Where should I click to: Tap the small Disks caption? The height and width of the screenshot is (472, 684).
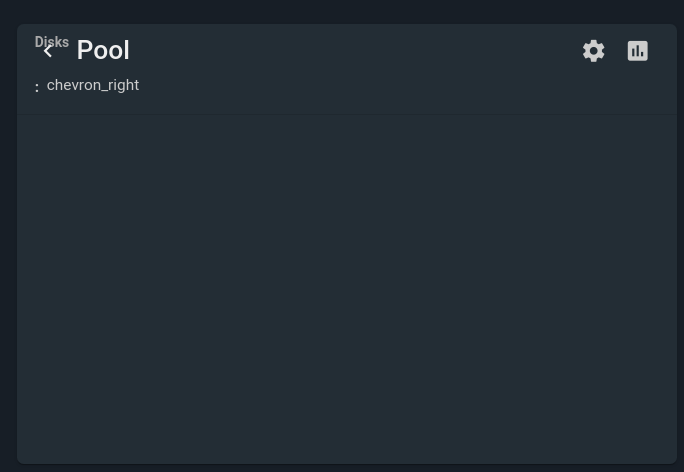point(52,42)
